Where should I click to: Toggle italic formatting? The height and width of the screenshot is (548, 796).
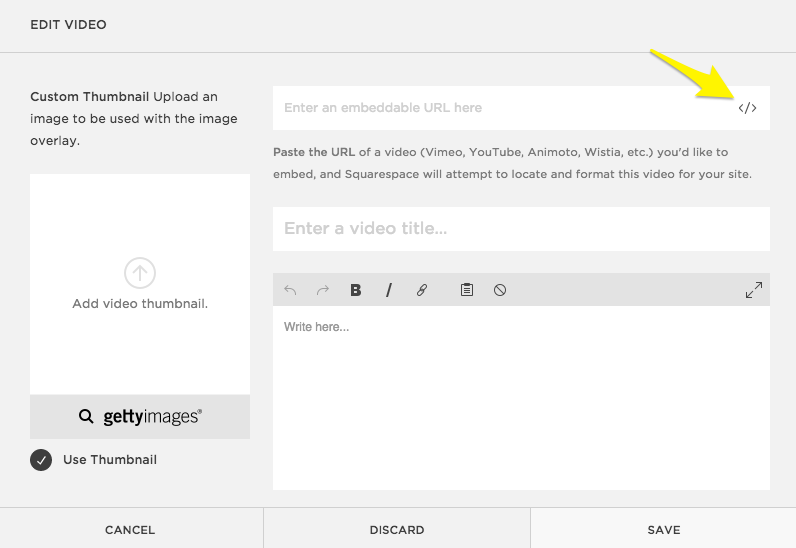(x=388, y=290)
